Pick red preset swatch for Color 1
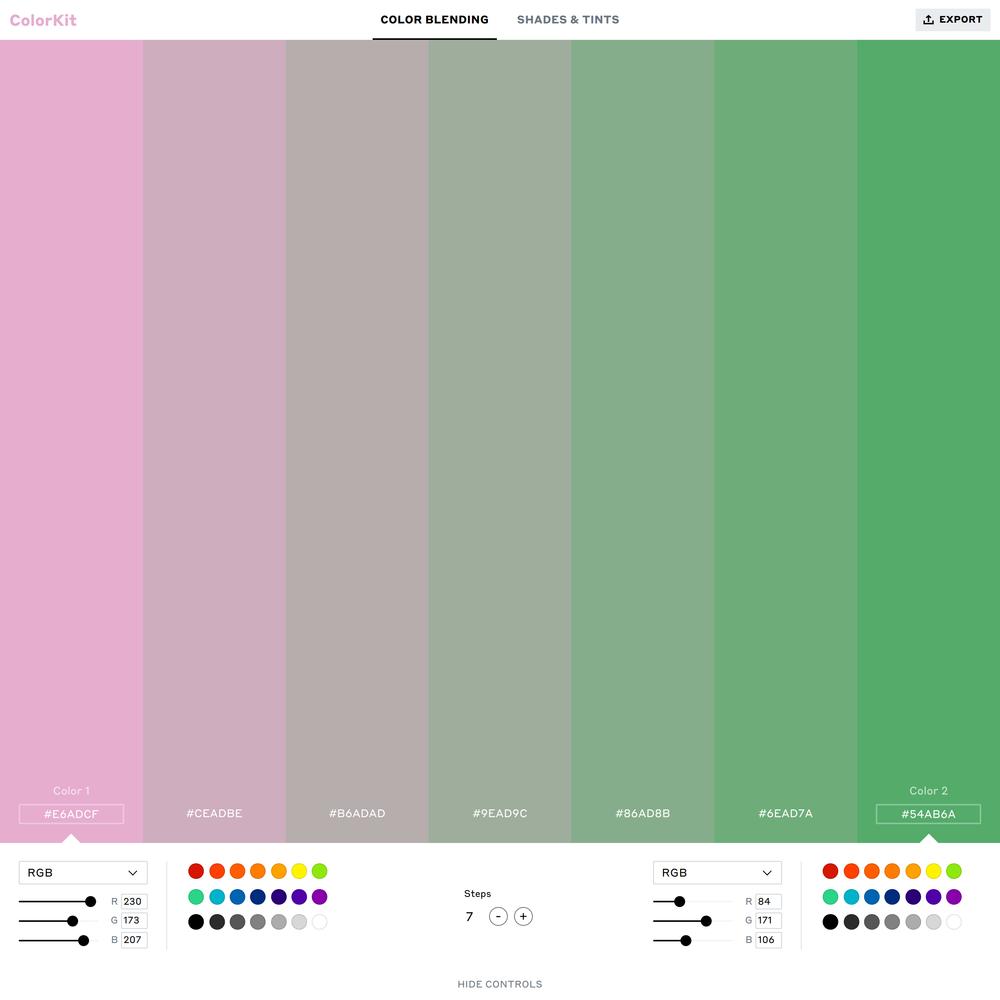The height and width of the screenshot is (1000, 1000). pyautogui.click(x=196, y=871)
